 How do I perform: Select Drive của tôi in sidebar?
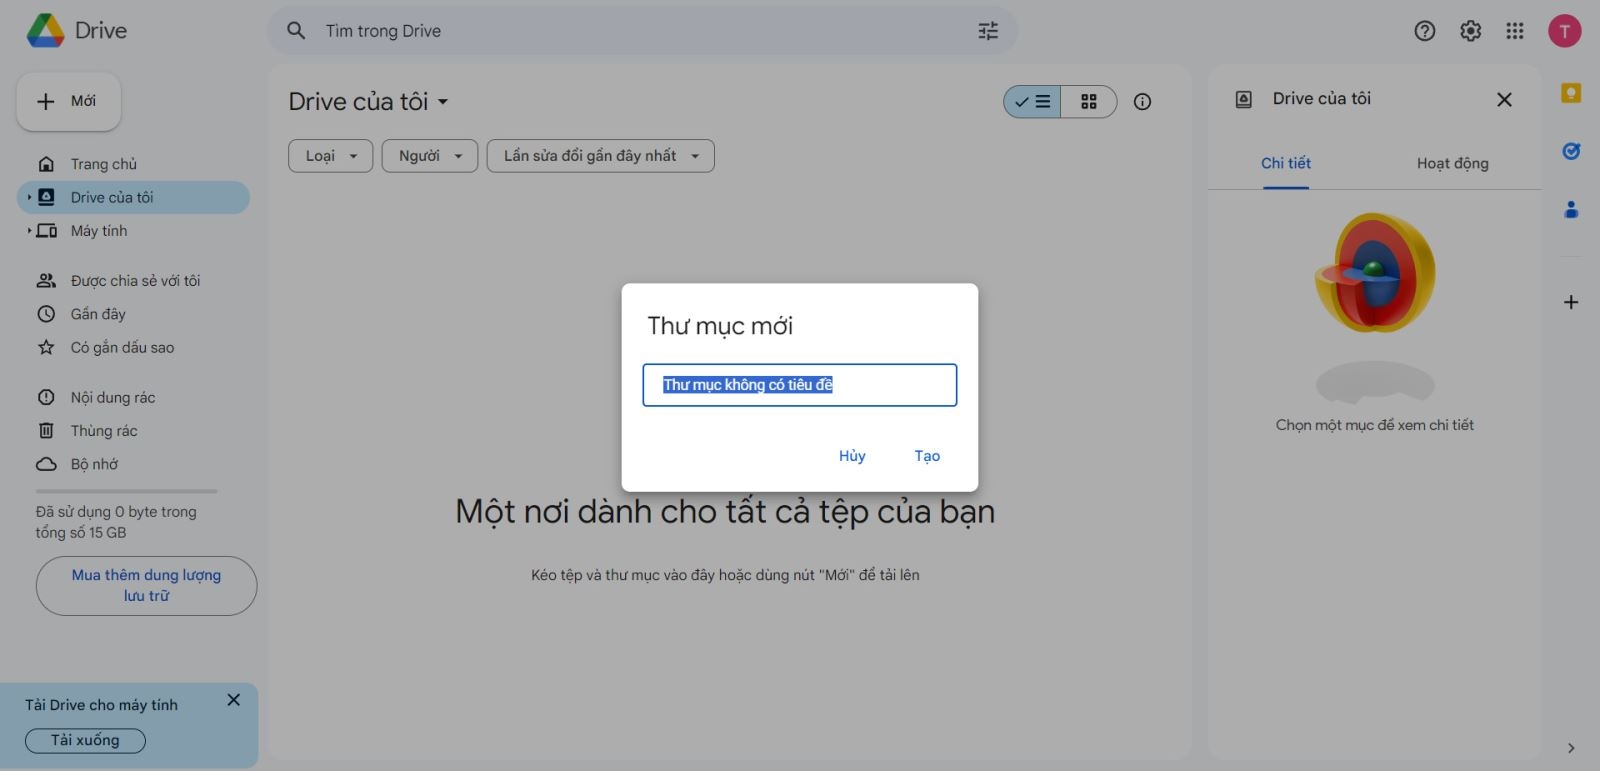click(x=133, y=197)
